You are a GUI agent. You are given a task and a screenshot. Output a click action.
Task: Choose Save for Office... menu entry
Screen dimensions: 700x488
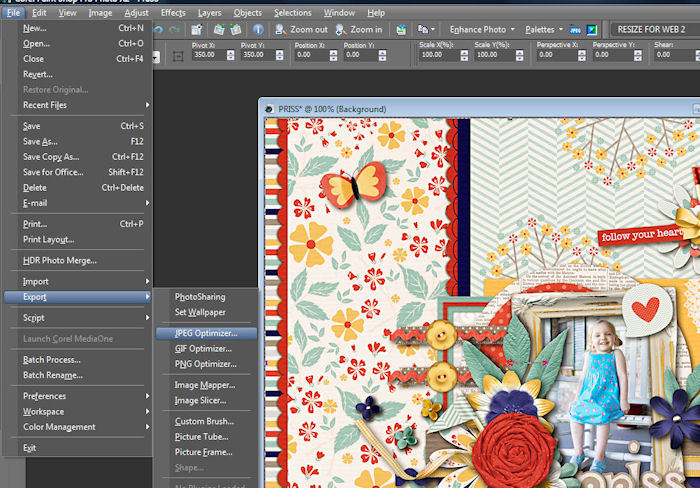pyautogui.click(x=78, y=172)
